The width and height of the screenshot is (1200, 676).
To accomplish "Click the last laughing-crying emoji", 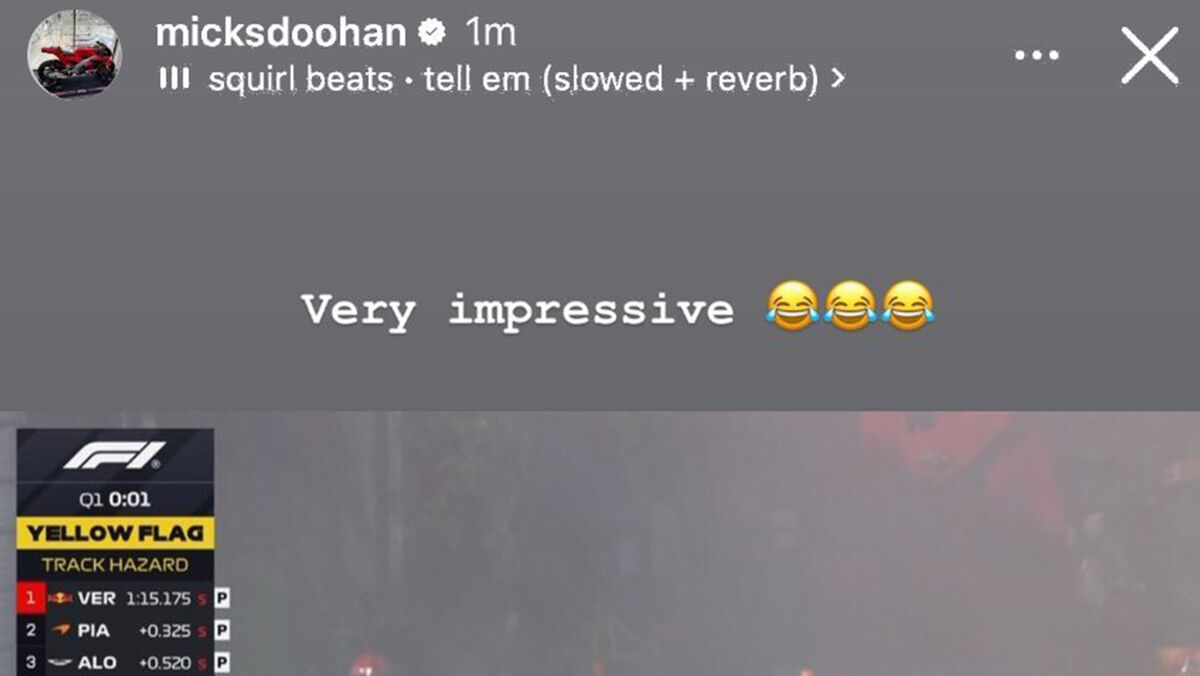I will coord(908,306).
